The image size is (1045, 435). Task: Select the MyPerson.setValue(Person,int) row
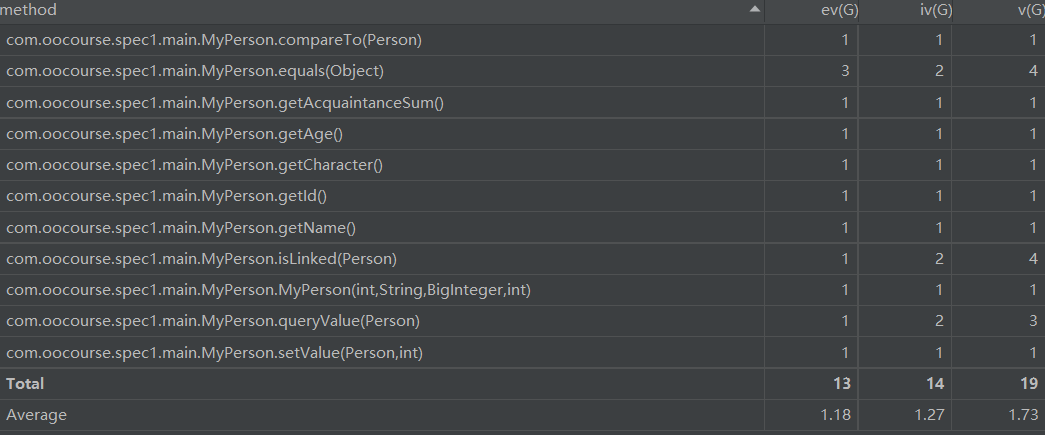522,353
